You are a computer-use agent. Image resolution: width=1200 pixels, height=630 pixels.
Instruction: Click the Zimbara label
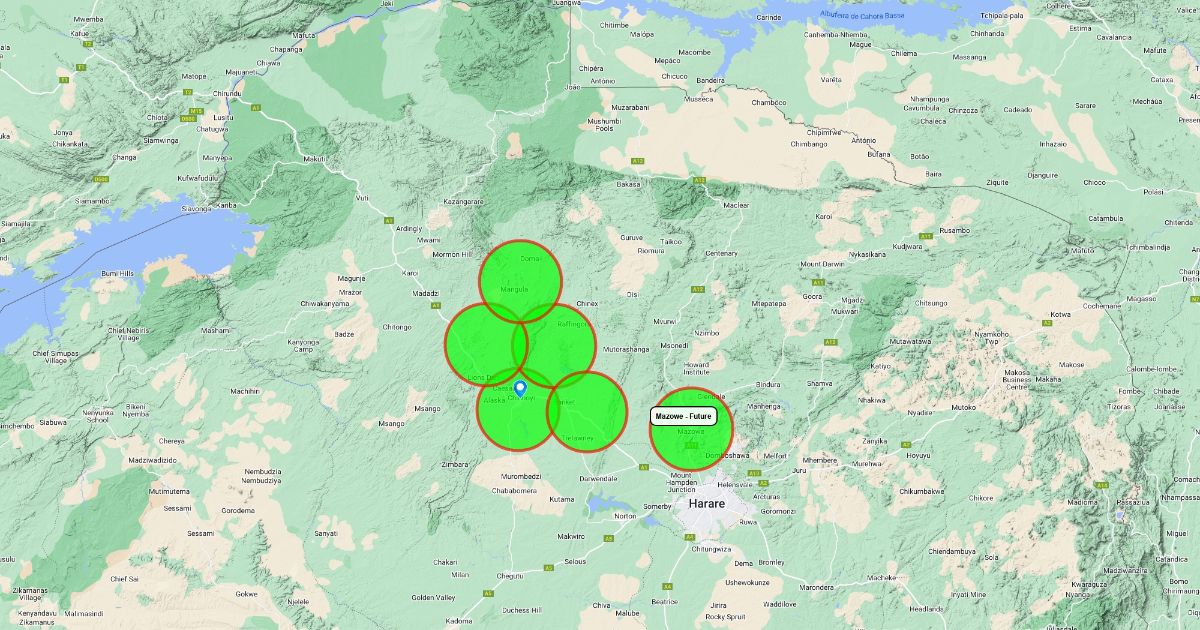click(455, 464)
